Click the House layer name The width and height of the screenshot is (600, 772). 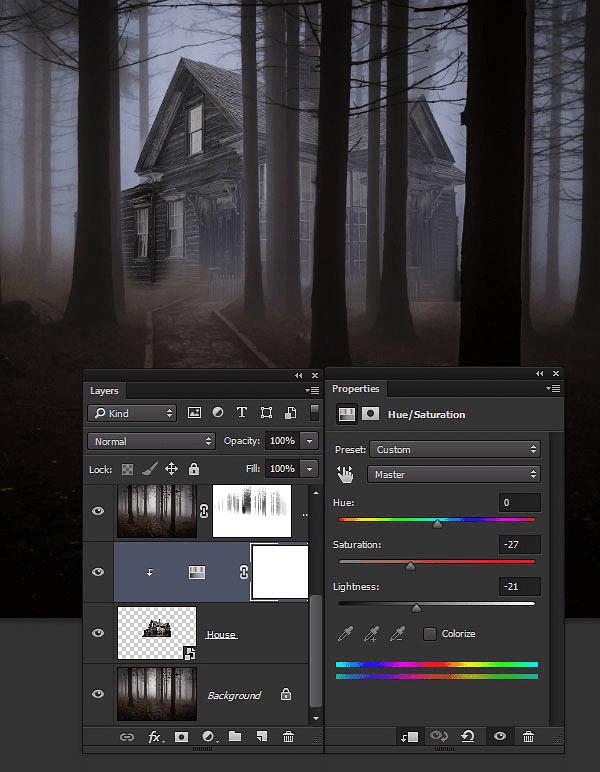(221, 635)
